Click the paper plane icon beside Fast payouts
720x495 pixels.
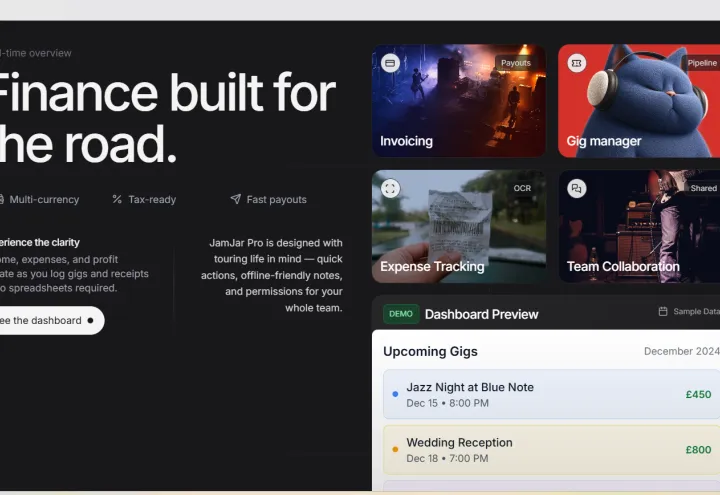tap(236, 199)
